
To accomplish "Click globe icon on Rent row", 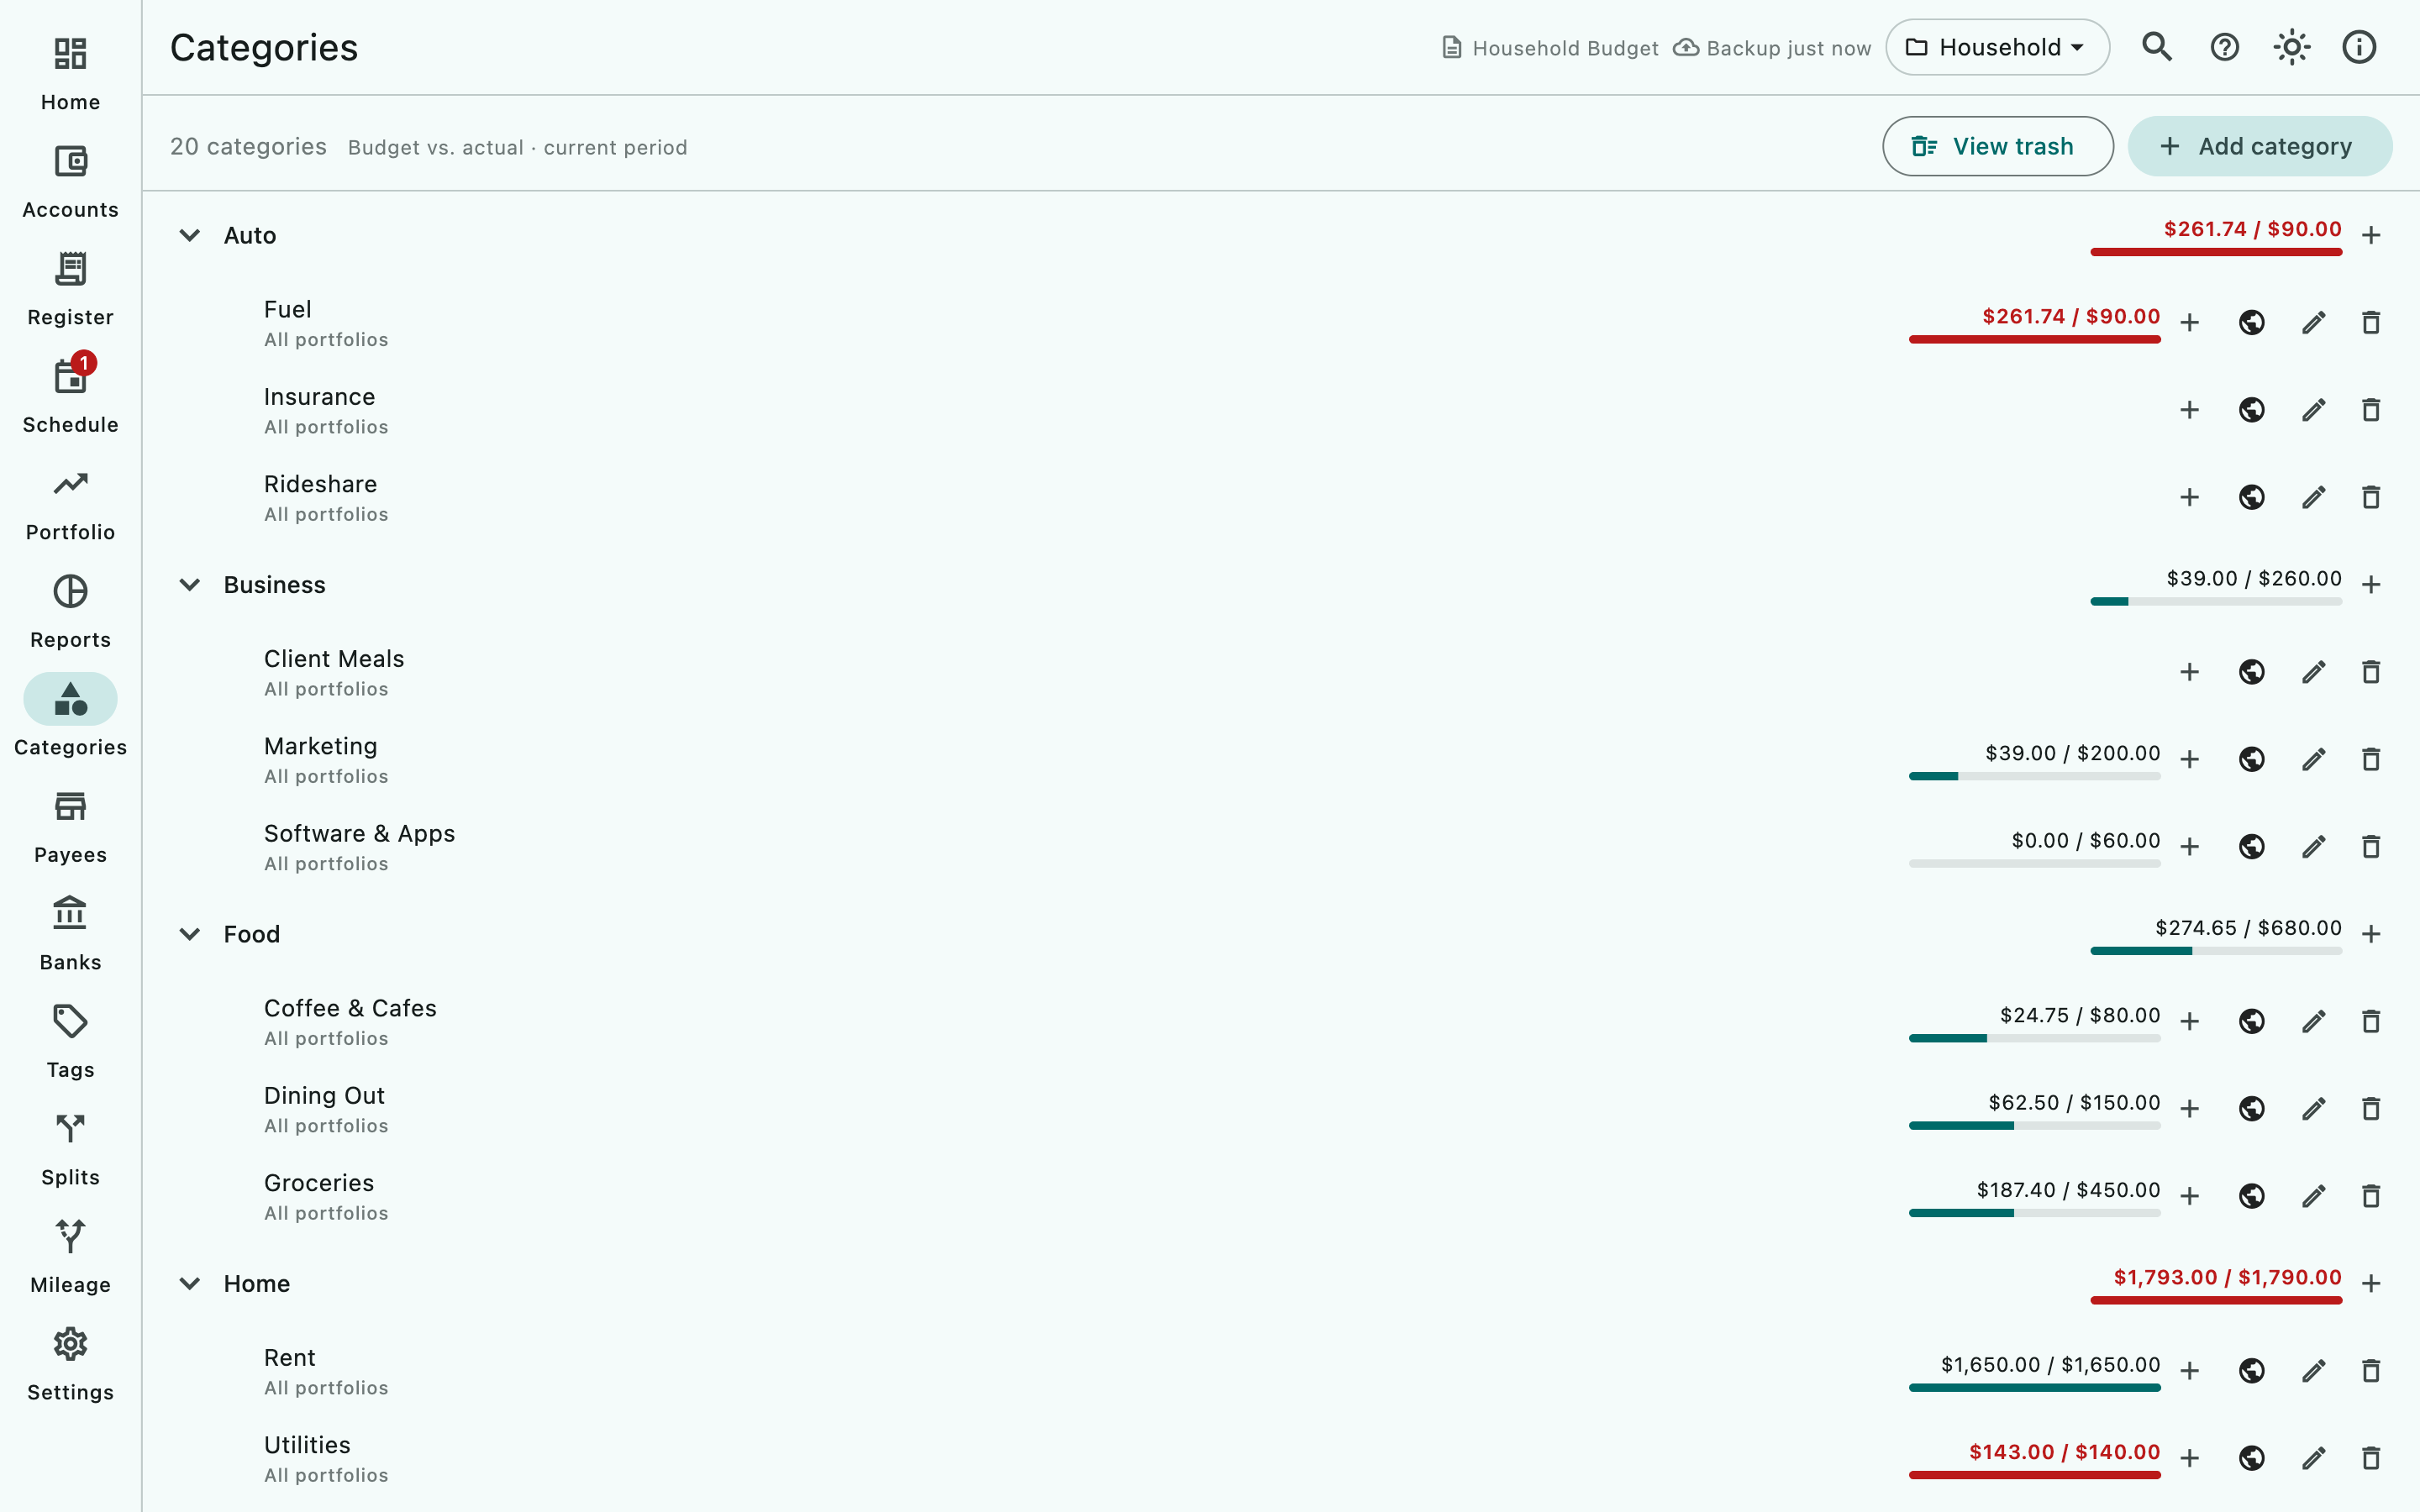I will tap(2251, 1370).
